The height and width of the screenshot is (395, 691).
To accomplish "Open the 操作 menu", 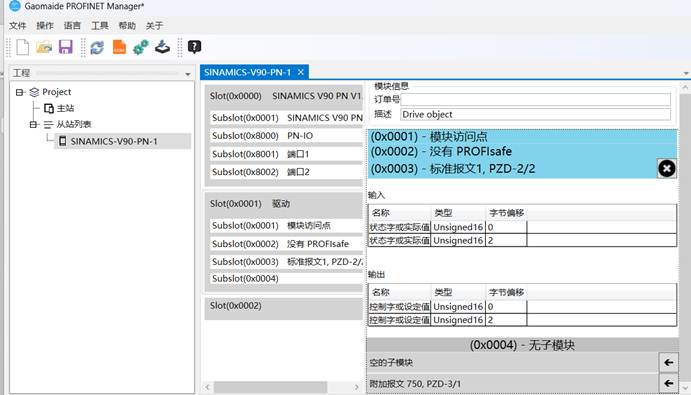I will [45, 26].
